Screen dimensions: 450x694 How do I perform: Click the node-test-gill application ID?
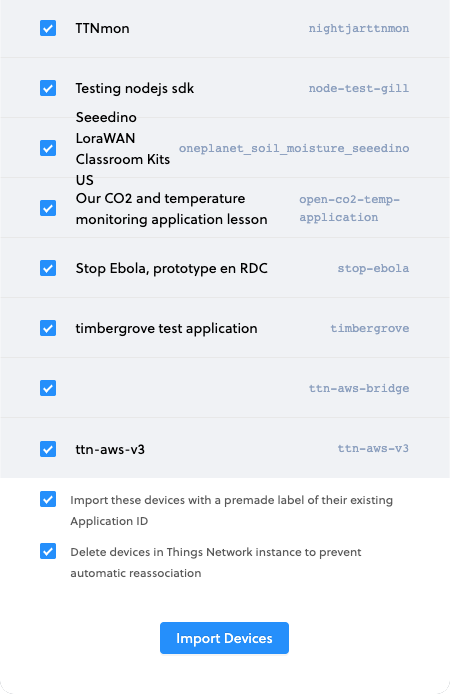pyautogui.click(x=359, y=89)
